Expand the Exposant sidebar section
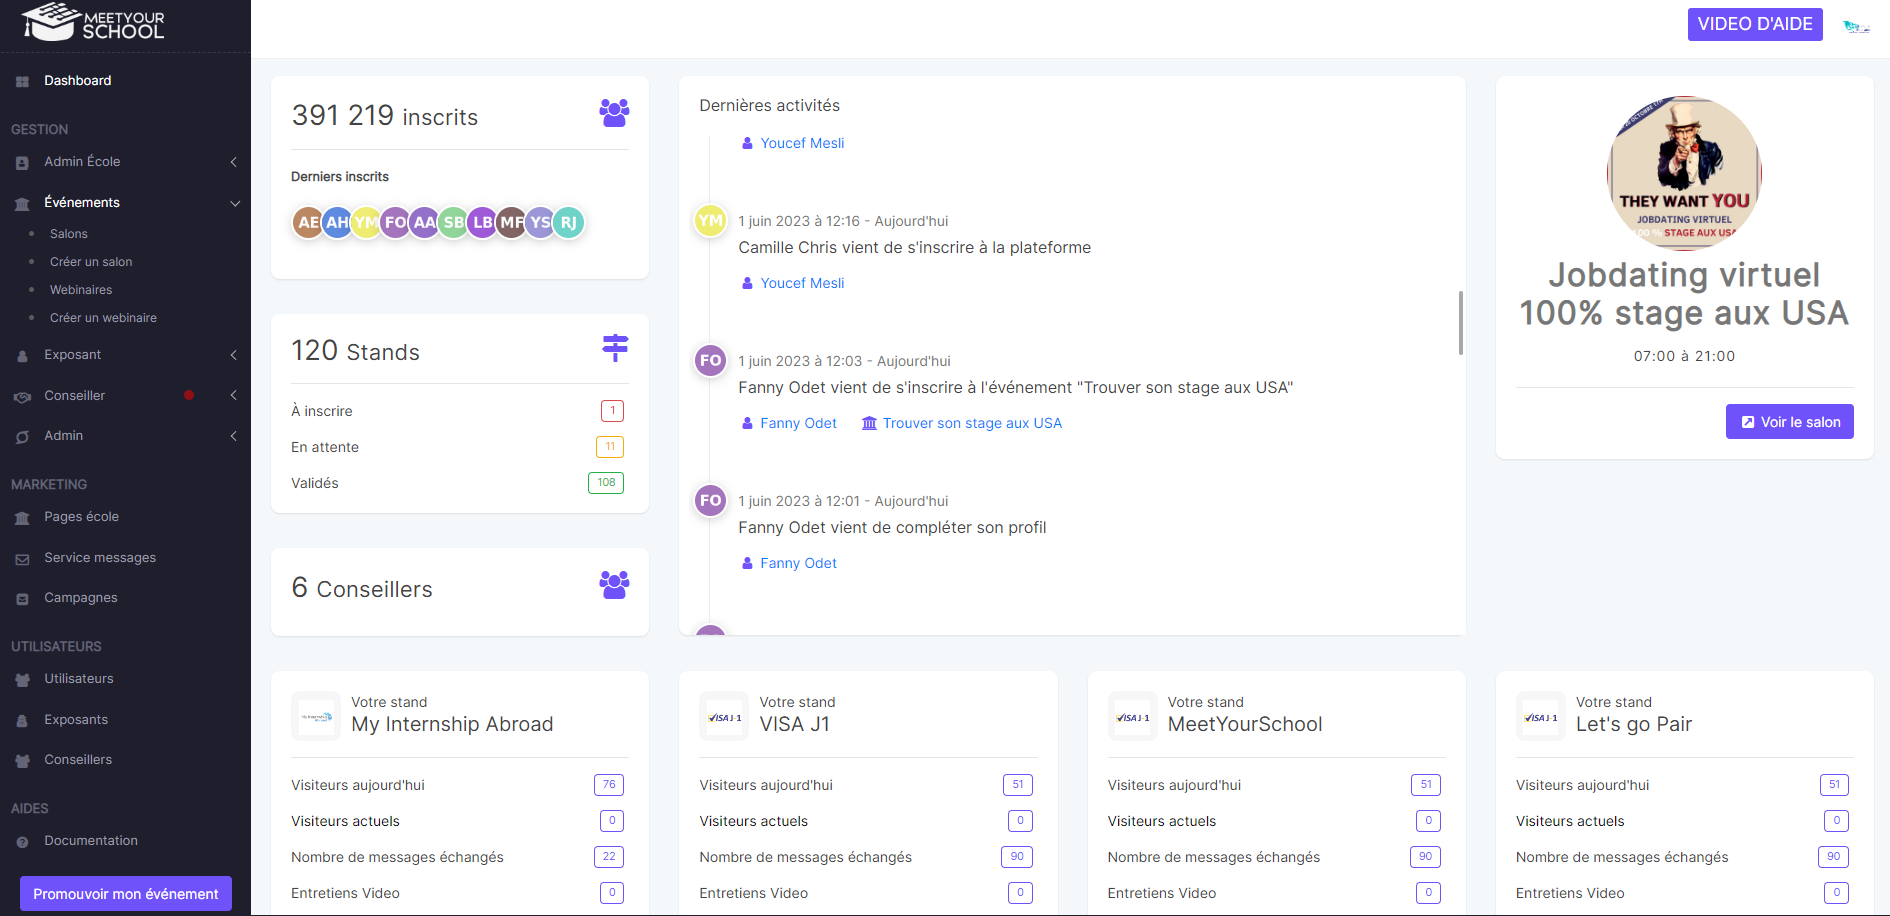 [x=233, y=354]
